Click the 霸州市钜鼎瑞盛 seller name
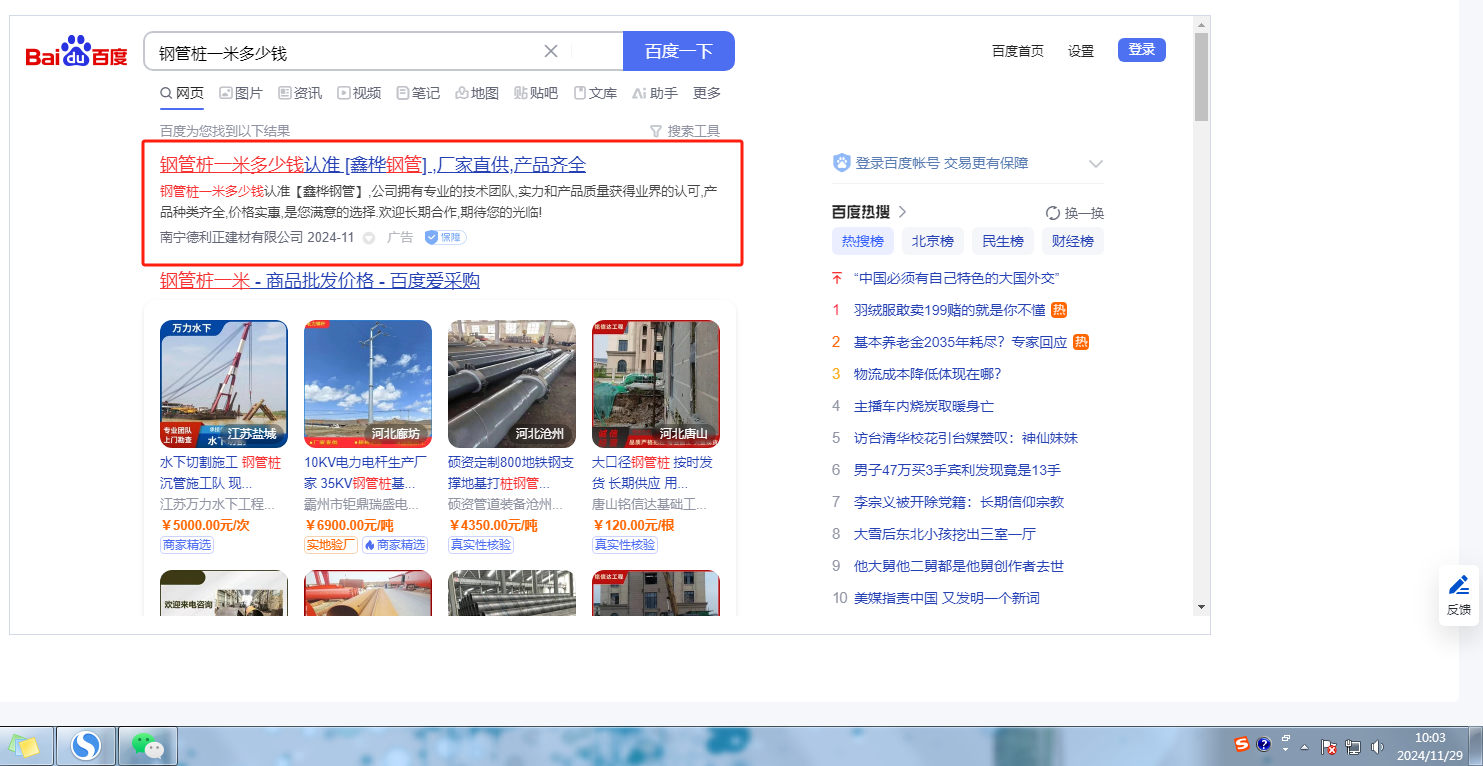The height and width of the screenshot is (766, 1483). [362, 505]
